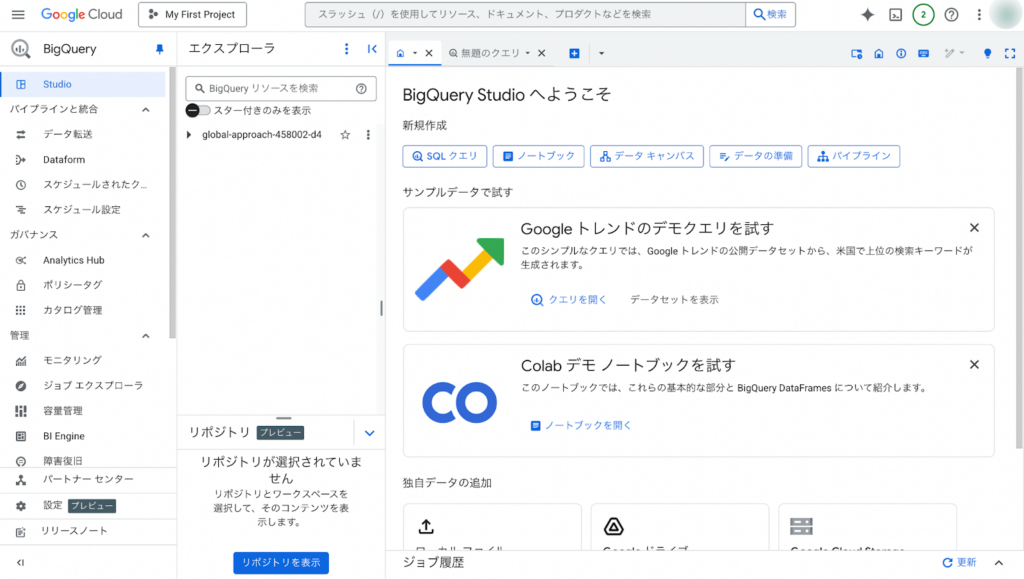Open dropdown arrow next to new tab
This screenshot has width=1024, height=579.
pyautogui.click(x=601, y=53)
